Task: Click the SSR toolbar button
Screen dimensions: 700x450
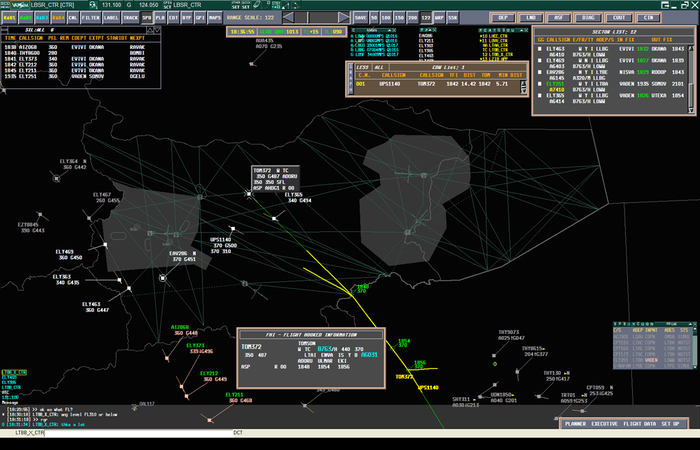Action: pyautogui.click(x=453, y=18)
